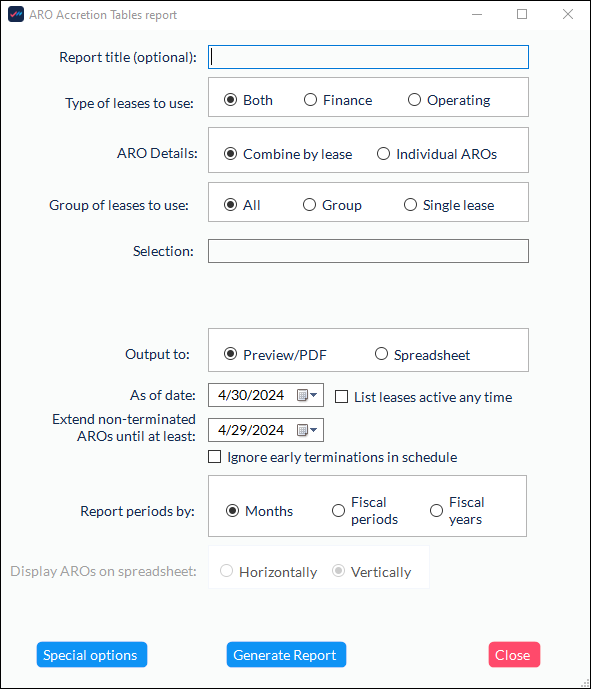Image resolution: width=591 pixels, height=689 pixels.
Task: Open calendar picker for Extend AROs date
Action: point(307,430)
